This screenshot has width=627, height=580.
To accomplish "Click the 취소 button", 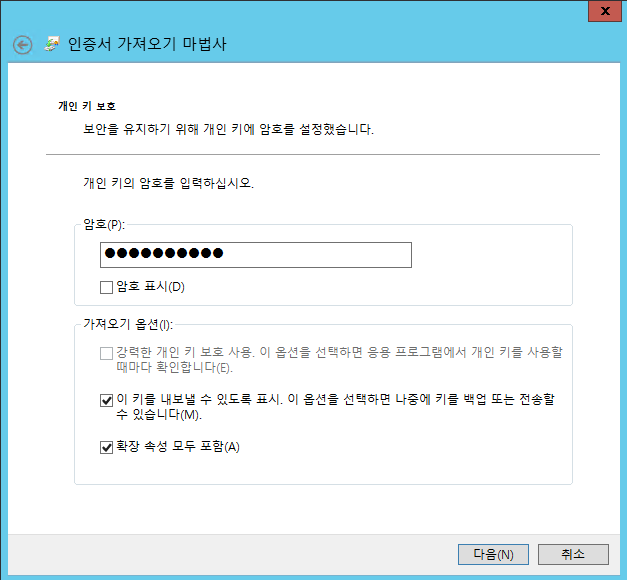I will [x=573, y=554].
